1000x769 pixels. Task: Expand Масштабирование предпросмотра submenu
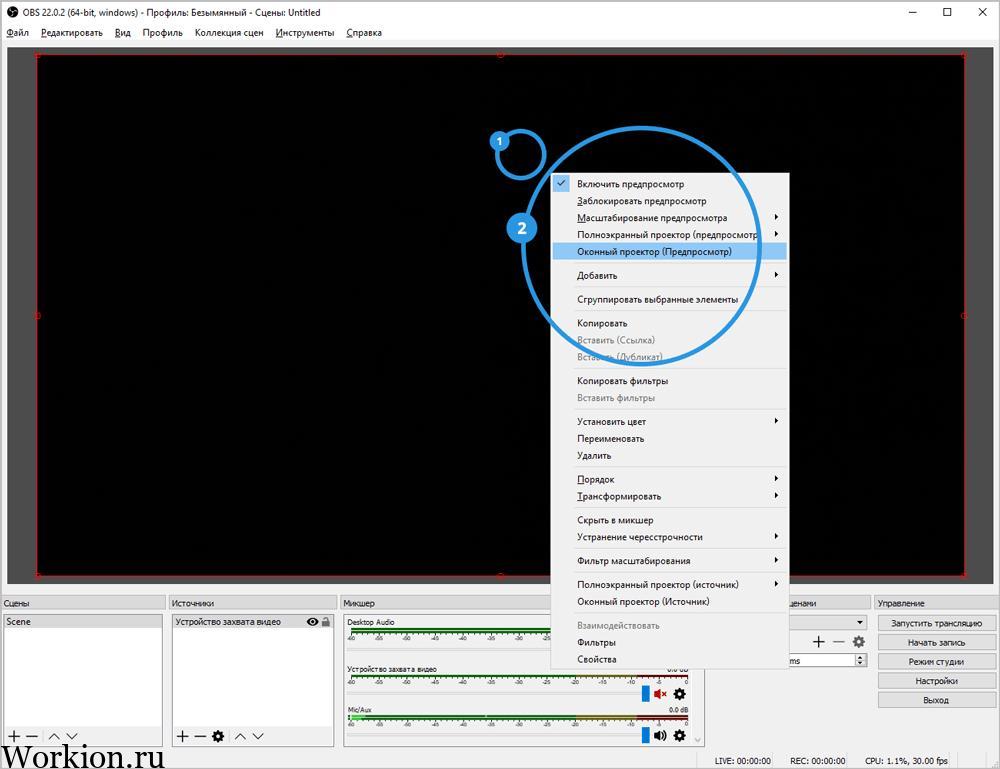point(670,217)
